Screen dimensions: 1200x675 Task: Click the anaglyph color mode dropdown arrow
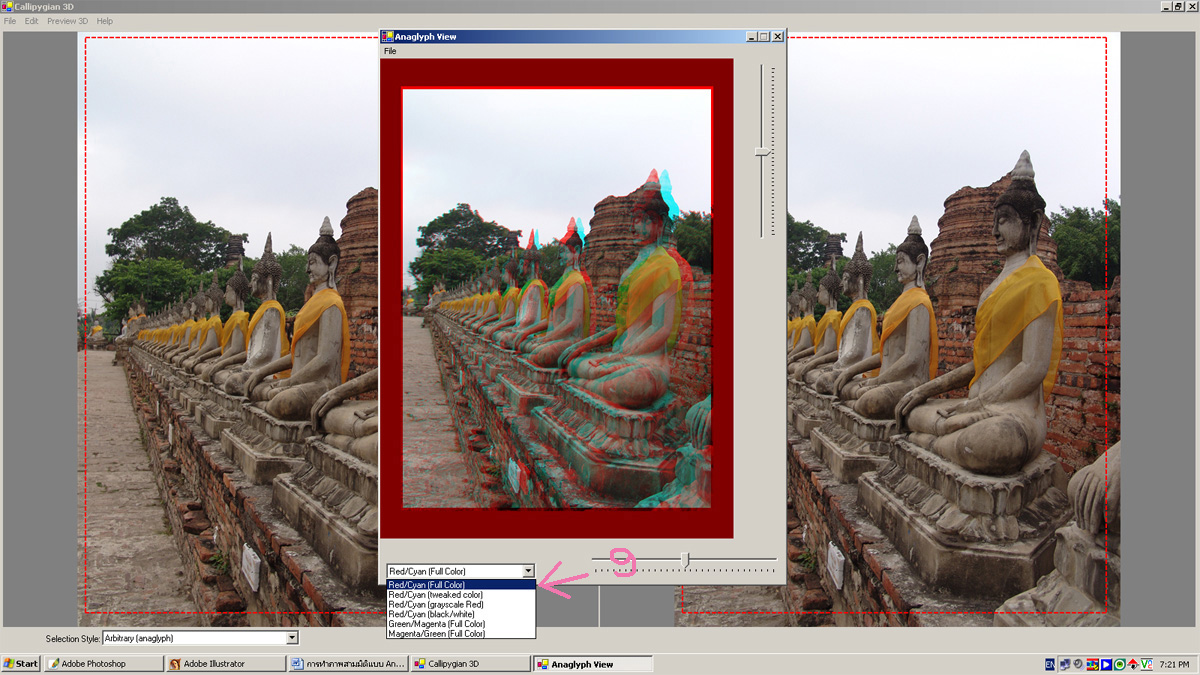coord(528,571)
